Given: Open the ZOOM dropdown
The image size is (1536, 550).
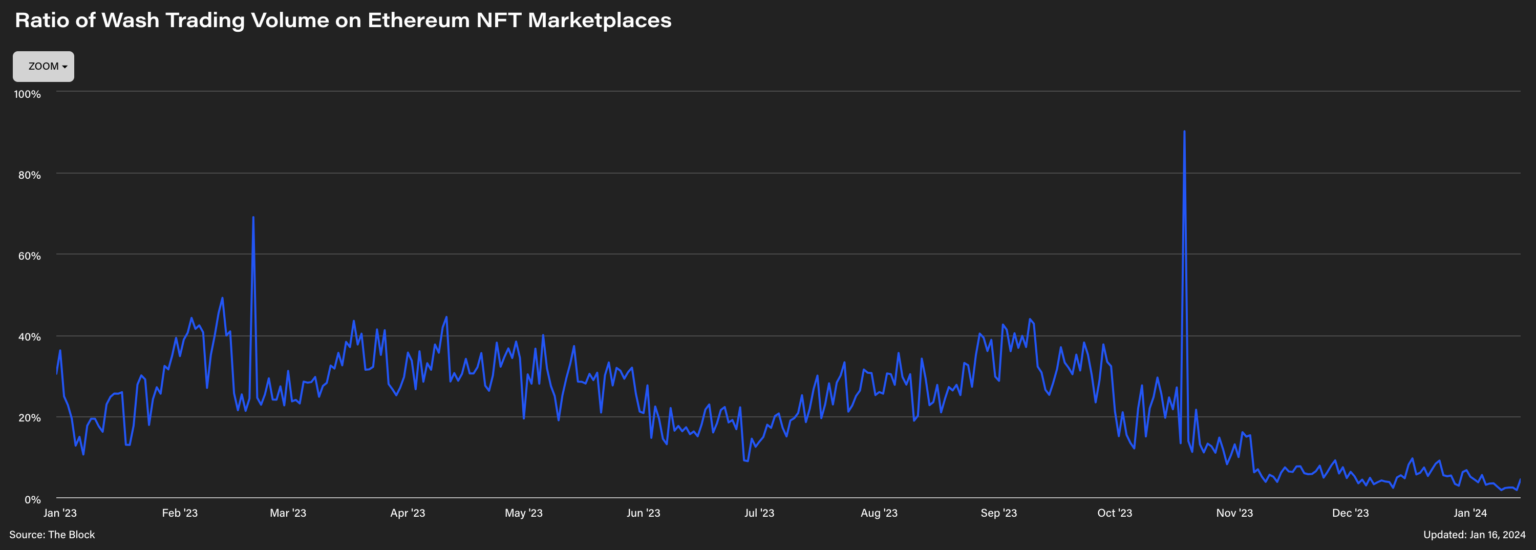Looking at the screenshot, I should [x=43, y=66].
